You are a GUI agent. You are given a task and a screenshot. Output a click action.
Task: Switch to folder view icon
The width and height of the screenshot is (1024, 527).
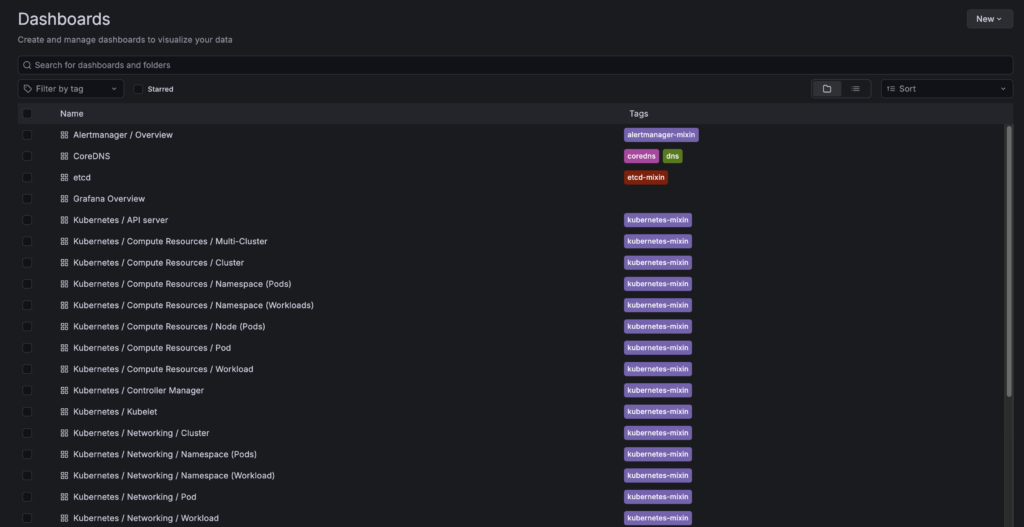827,89
